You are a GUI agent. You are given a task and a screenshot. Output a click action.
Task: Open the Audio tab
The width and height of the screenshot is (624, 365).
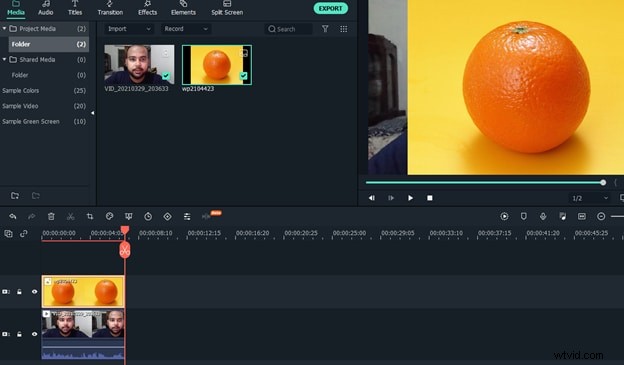(x=45, y=8)
